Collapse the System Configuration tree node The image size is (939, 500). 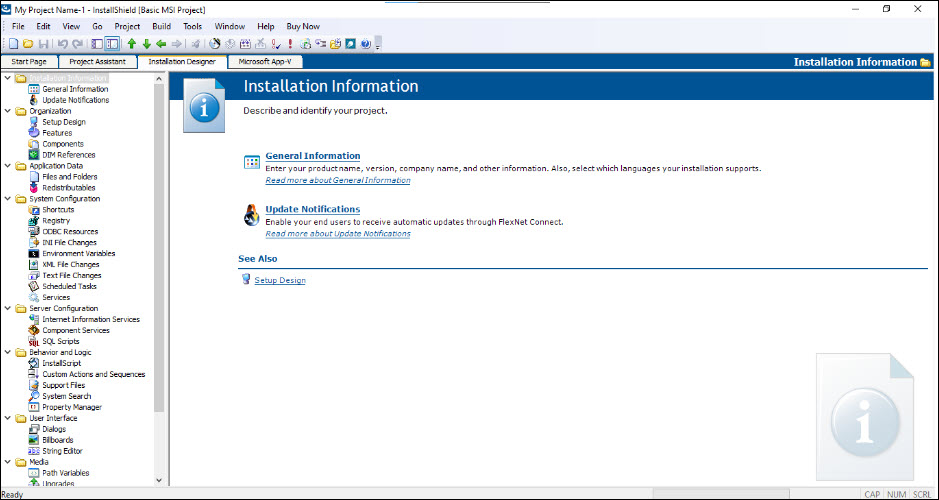(x=7, y=199)
